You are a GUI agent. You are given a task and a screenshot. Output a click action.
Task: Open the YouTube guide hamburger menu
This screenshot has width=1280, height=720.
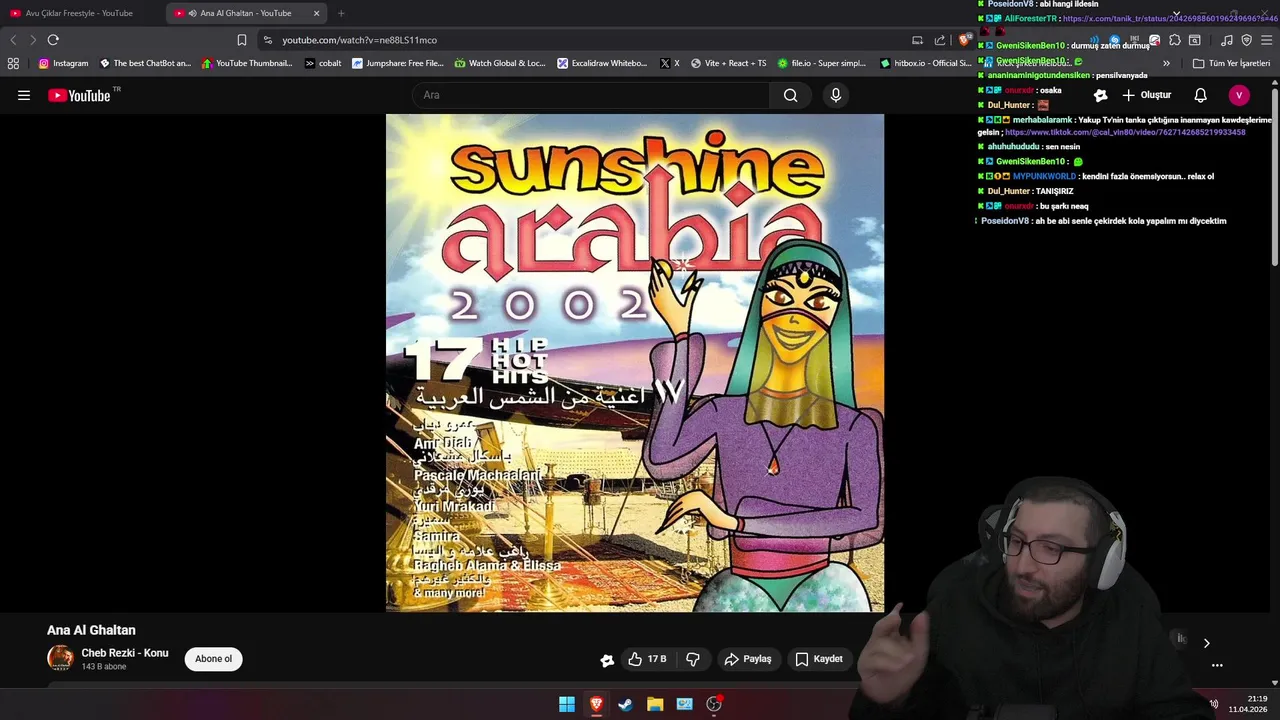pyautogui.click(x=24, y=95)
